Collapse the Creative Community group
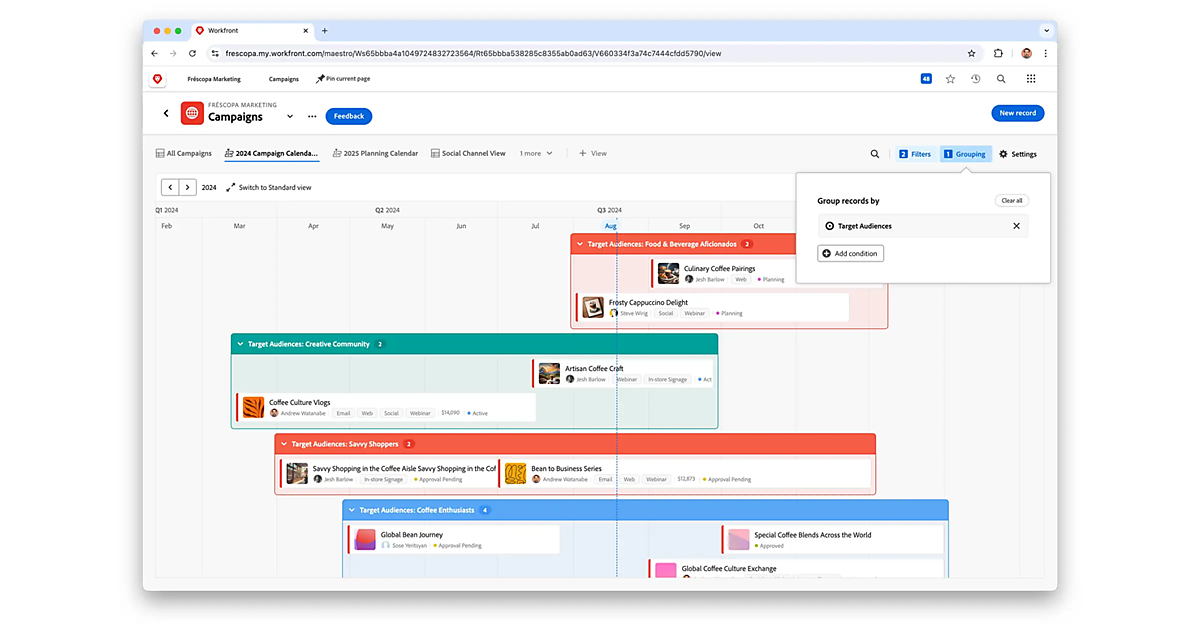Screen dimensions: 1200x630 coord(240,344)
